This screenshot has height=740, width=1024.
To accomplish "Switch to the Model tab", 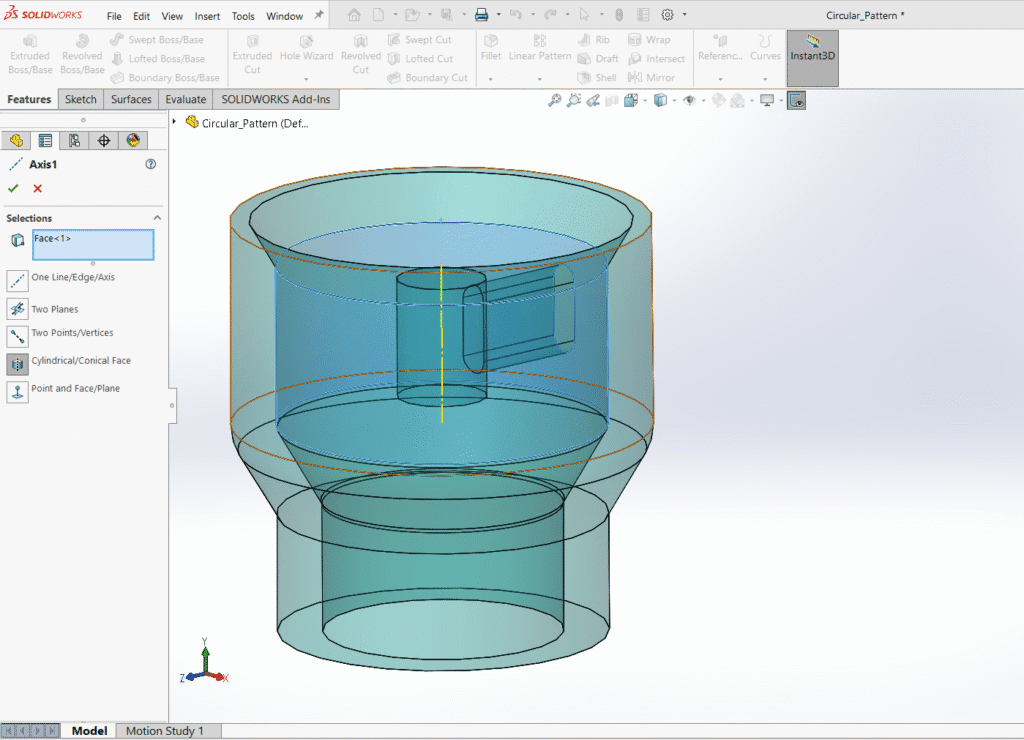I will 89,731.
